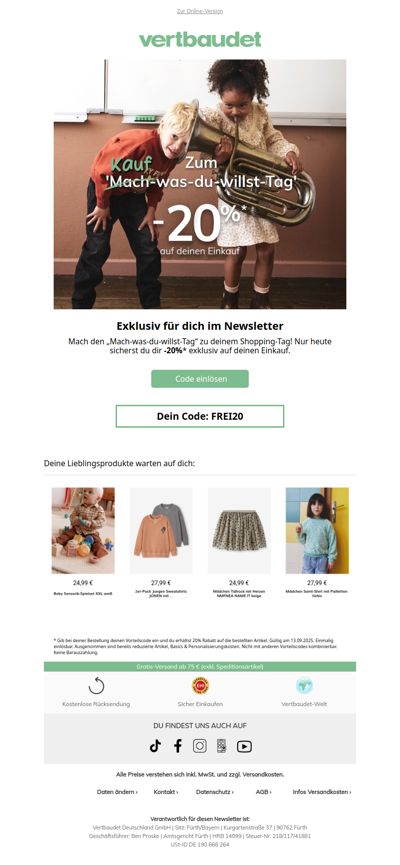
Task: Click the mobile app phone icon
Action: [x=222, y=746]
